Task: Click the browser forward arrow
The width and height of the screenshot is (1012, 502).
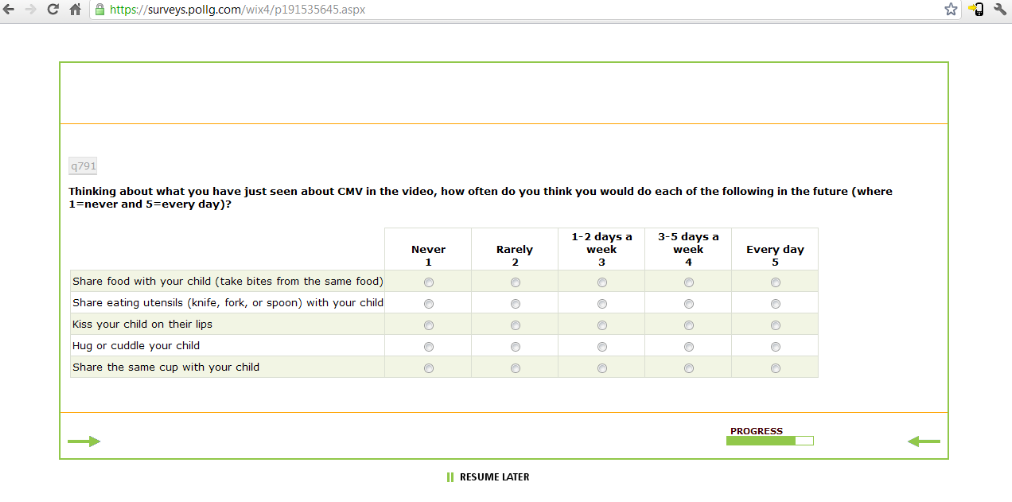Action: [x=30, y=10]
